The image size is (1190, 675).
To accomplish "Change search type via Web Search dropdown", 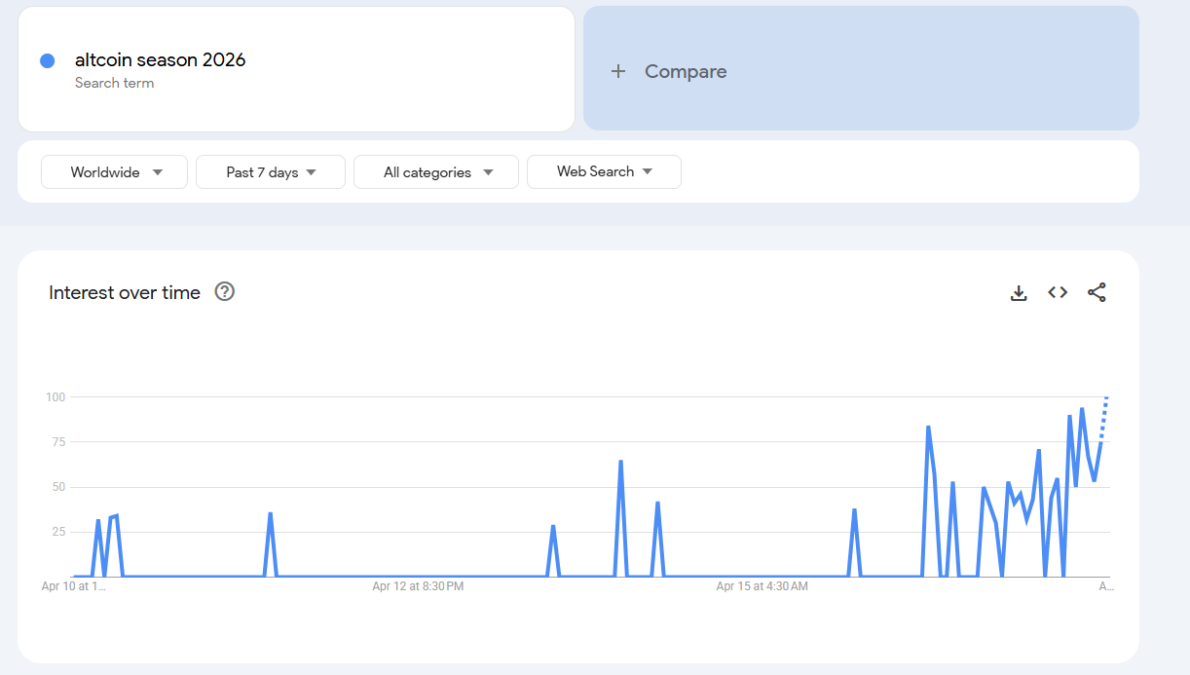I will click(x=604, y=172).
